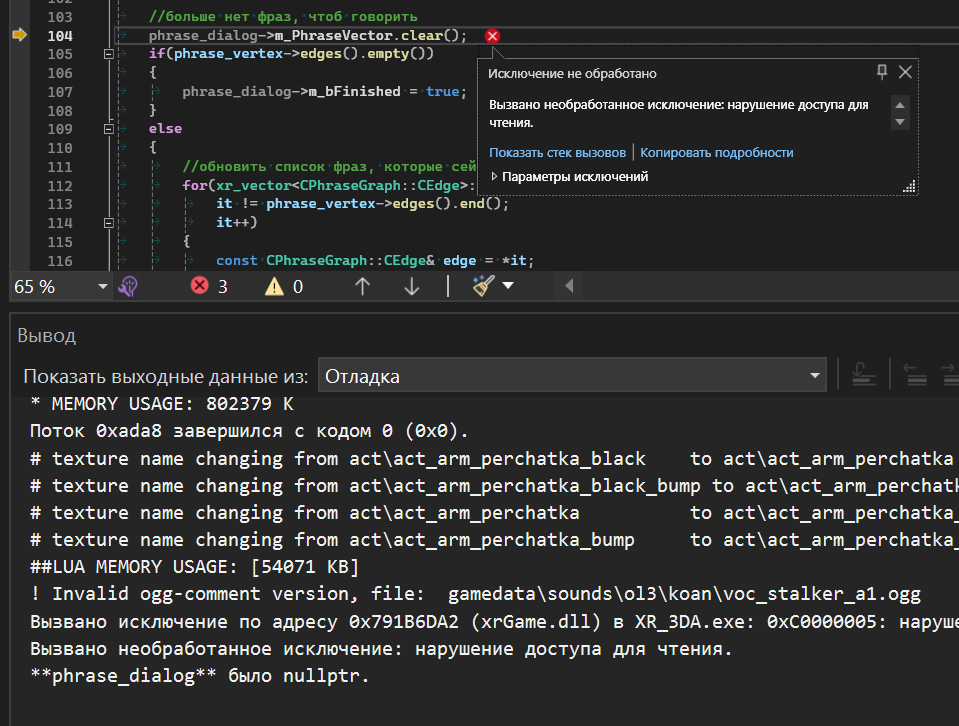The width and height of the screenshot is (959, 726).
Task: Click the yellow current-statement arrow in the margin
Action: tap(19, 35)
